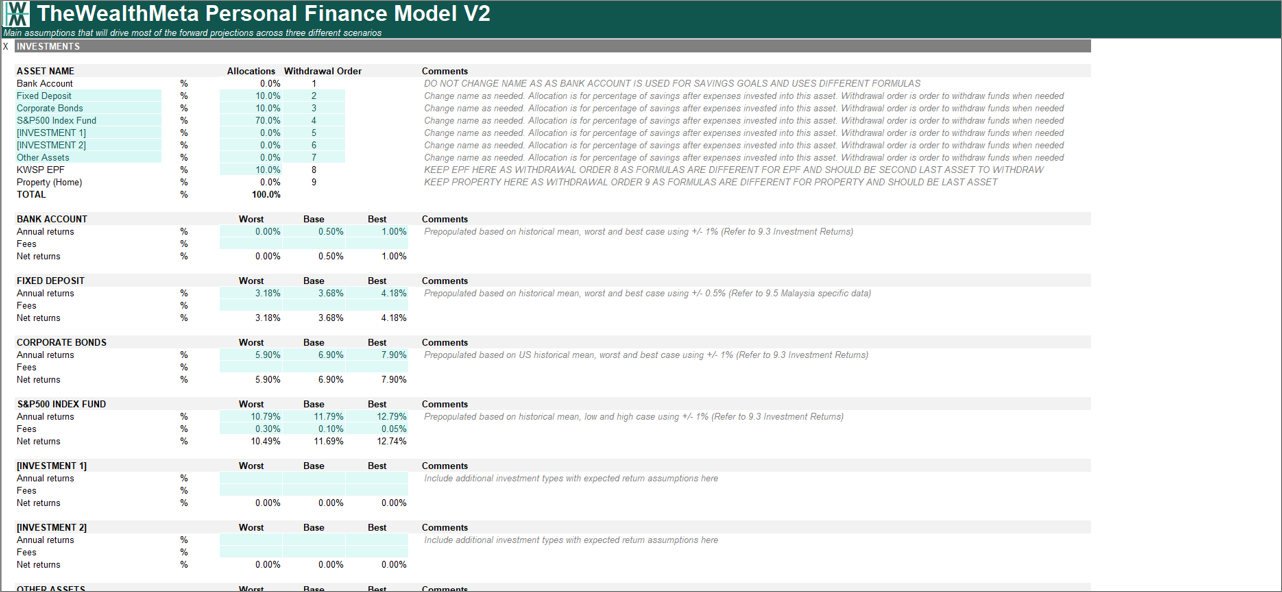Select S&P500 Fees 0.05% Best cell
1282x592 pixels.
tap(377, 429)
